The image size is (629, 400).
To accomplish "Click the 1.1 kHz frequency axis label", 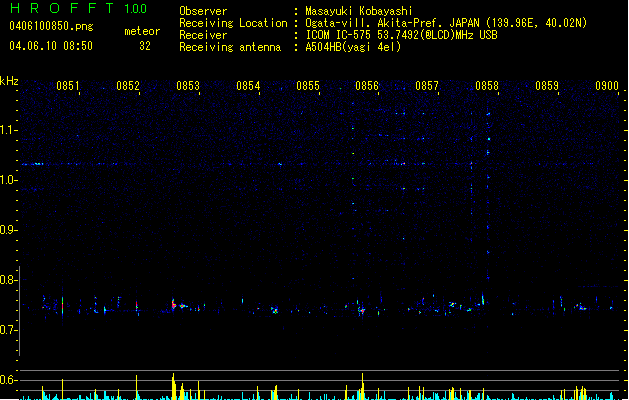I will pos(9,130).
